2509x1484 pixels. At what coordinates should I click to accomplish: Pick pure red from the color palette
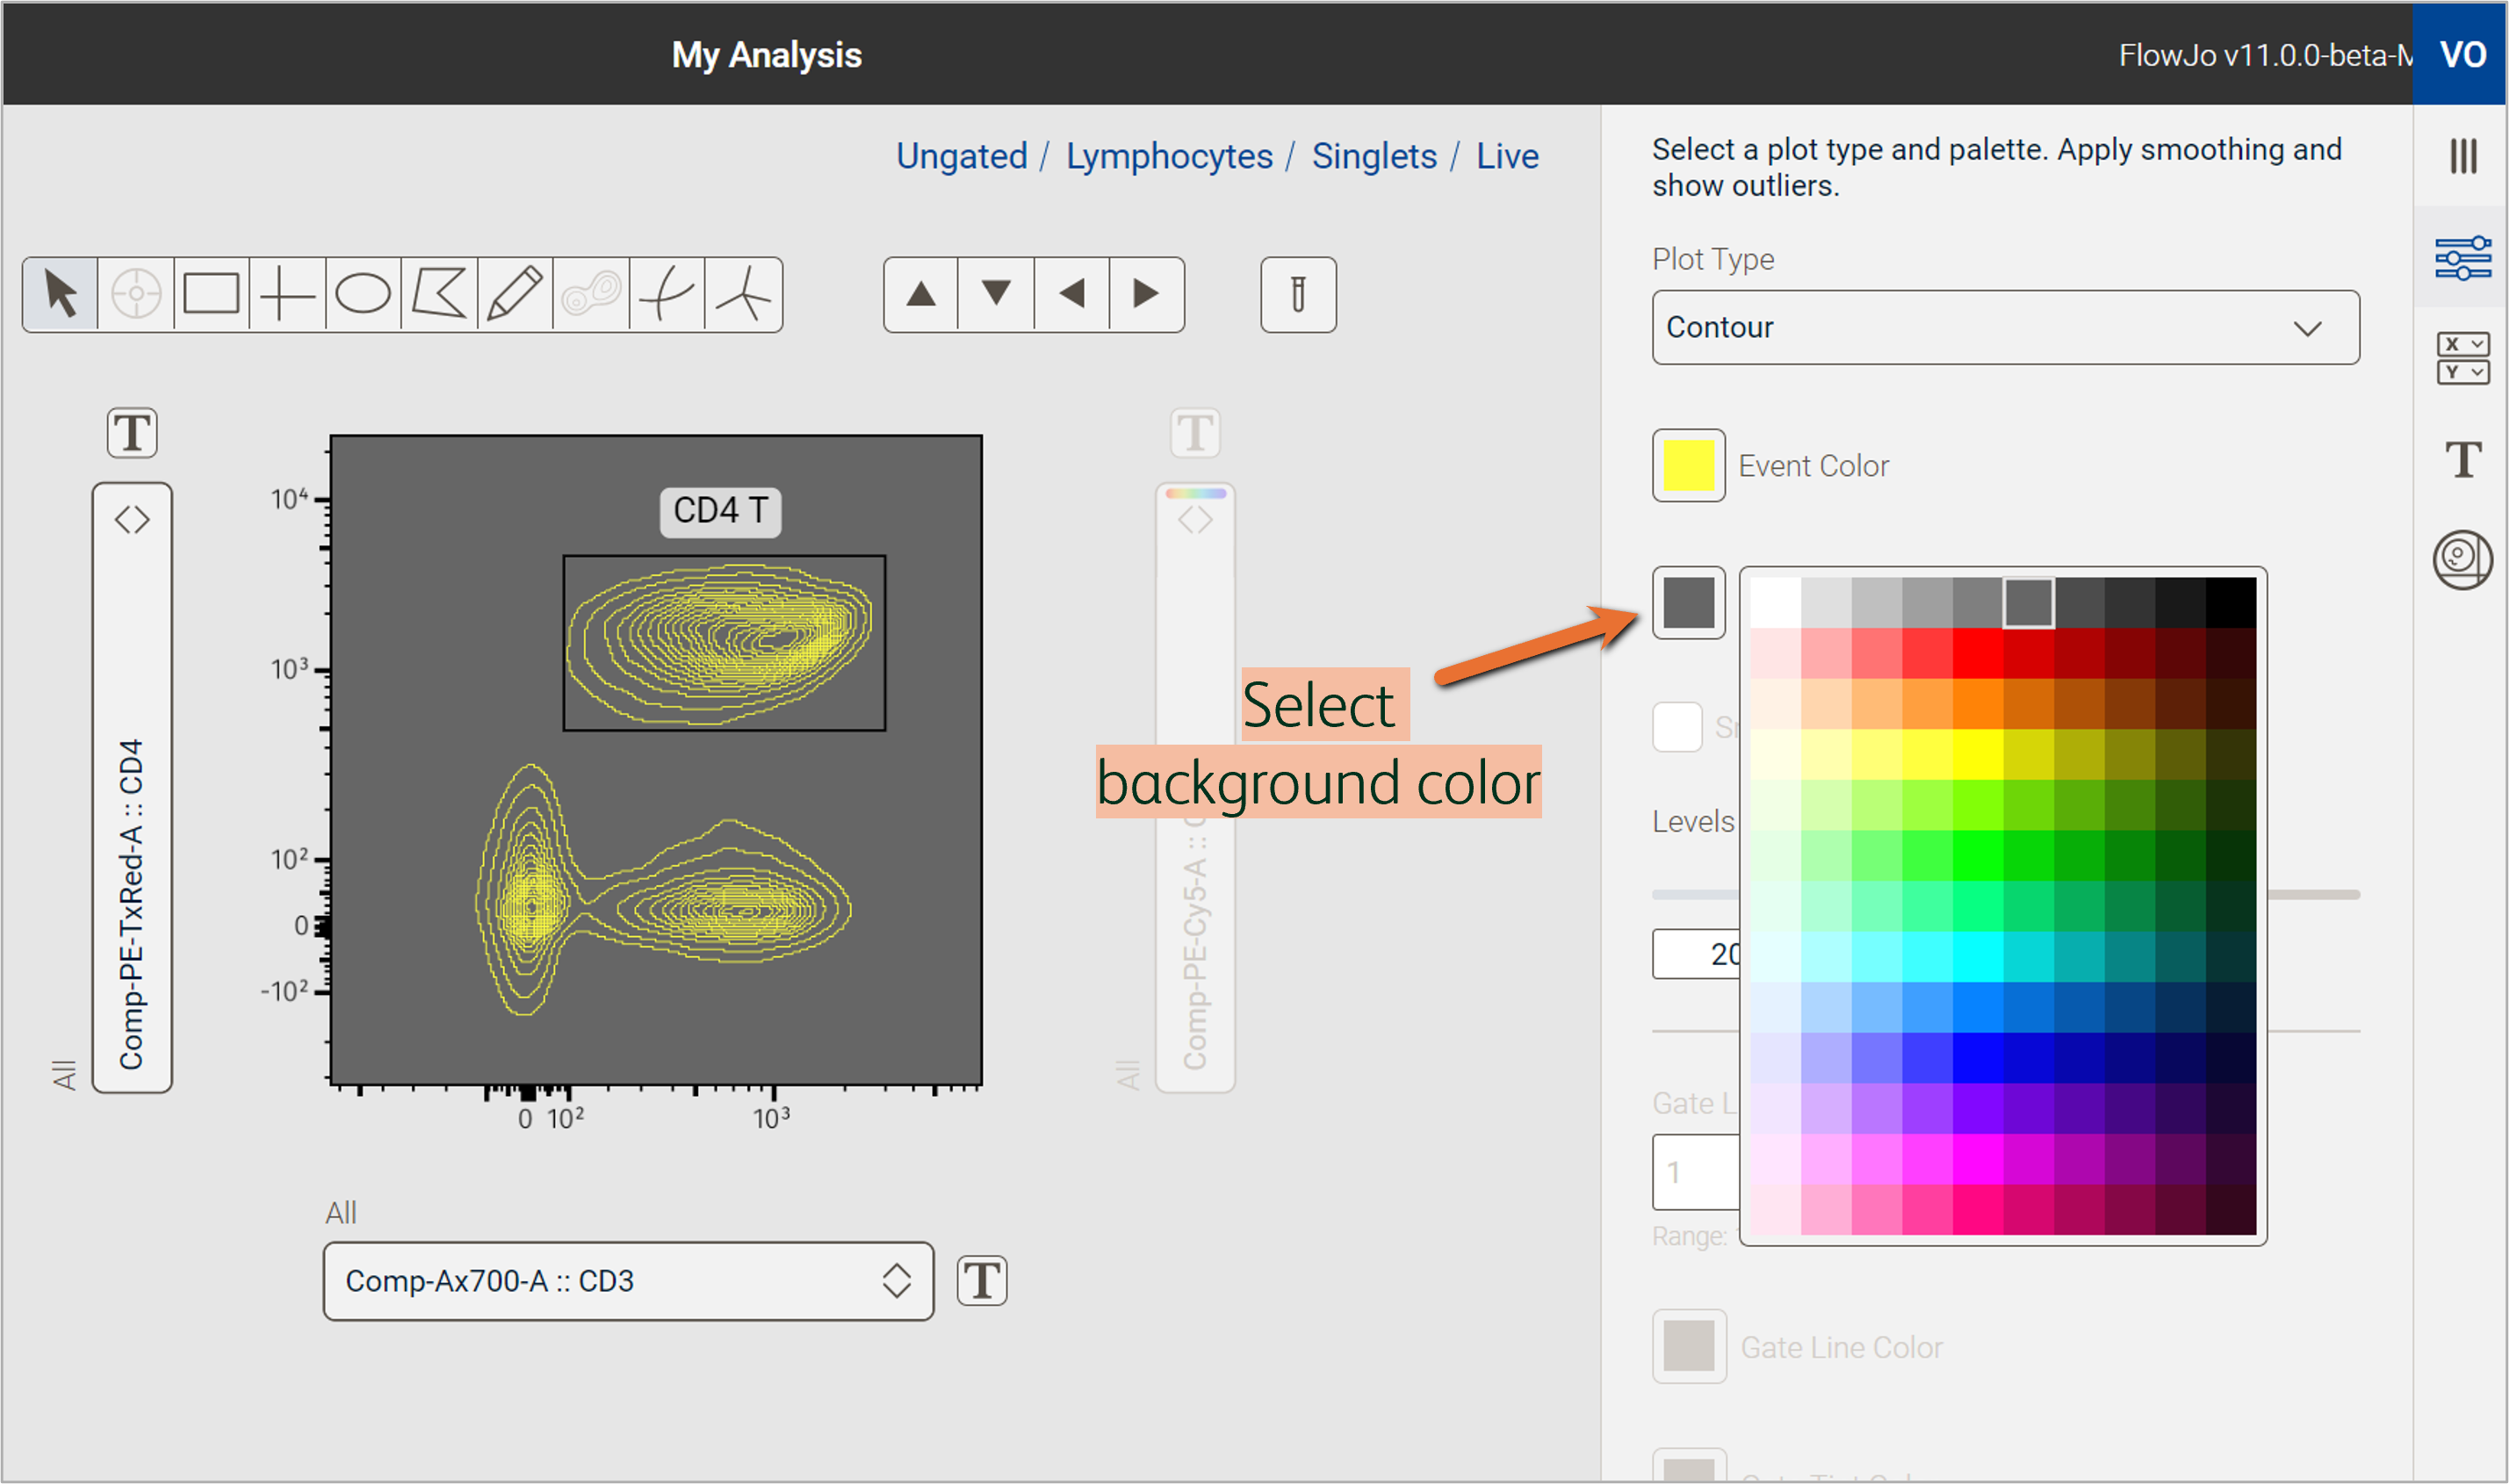pos(1978,653)
